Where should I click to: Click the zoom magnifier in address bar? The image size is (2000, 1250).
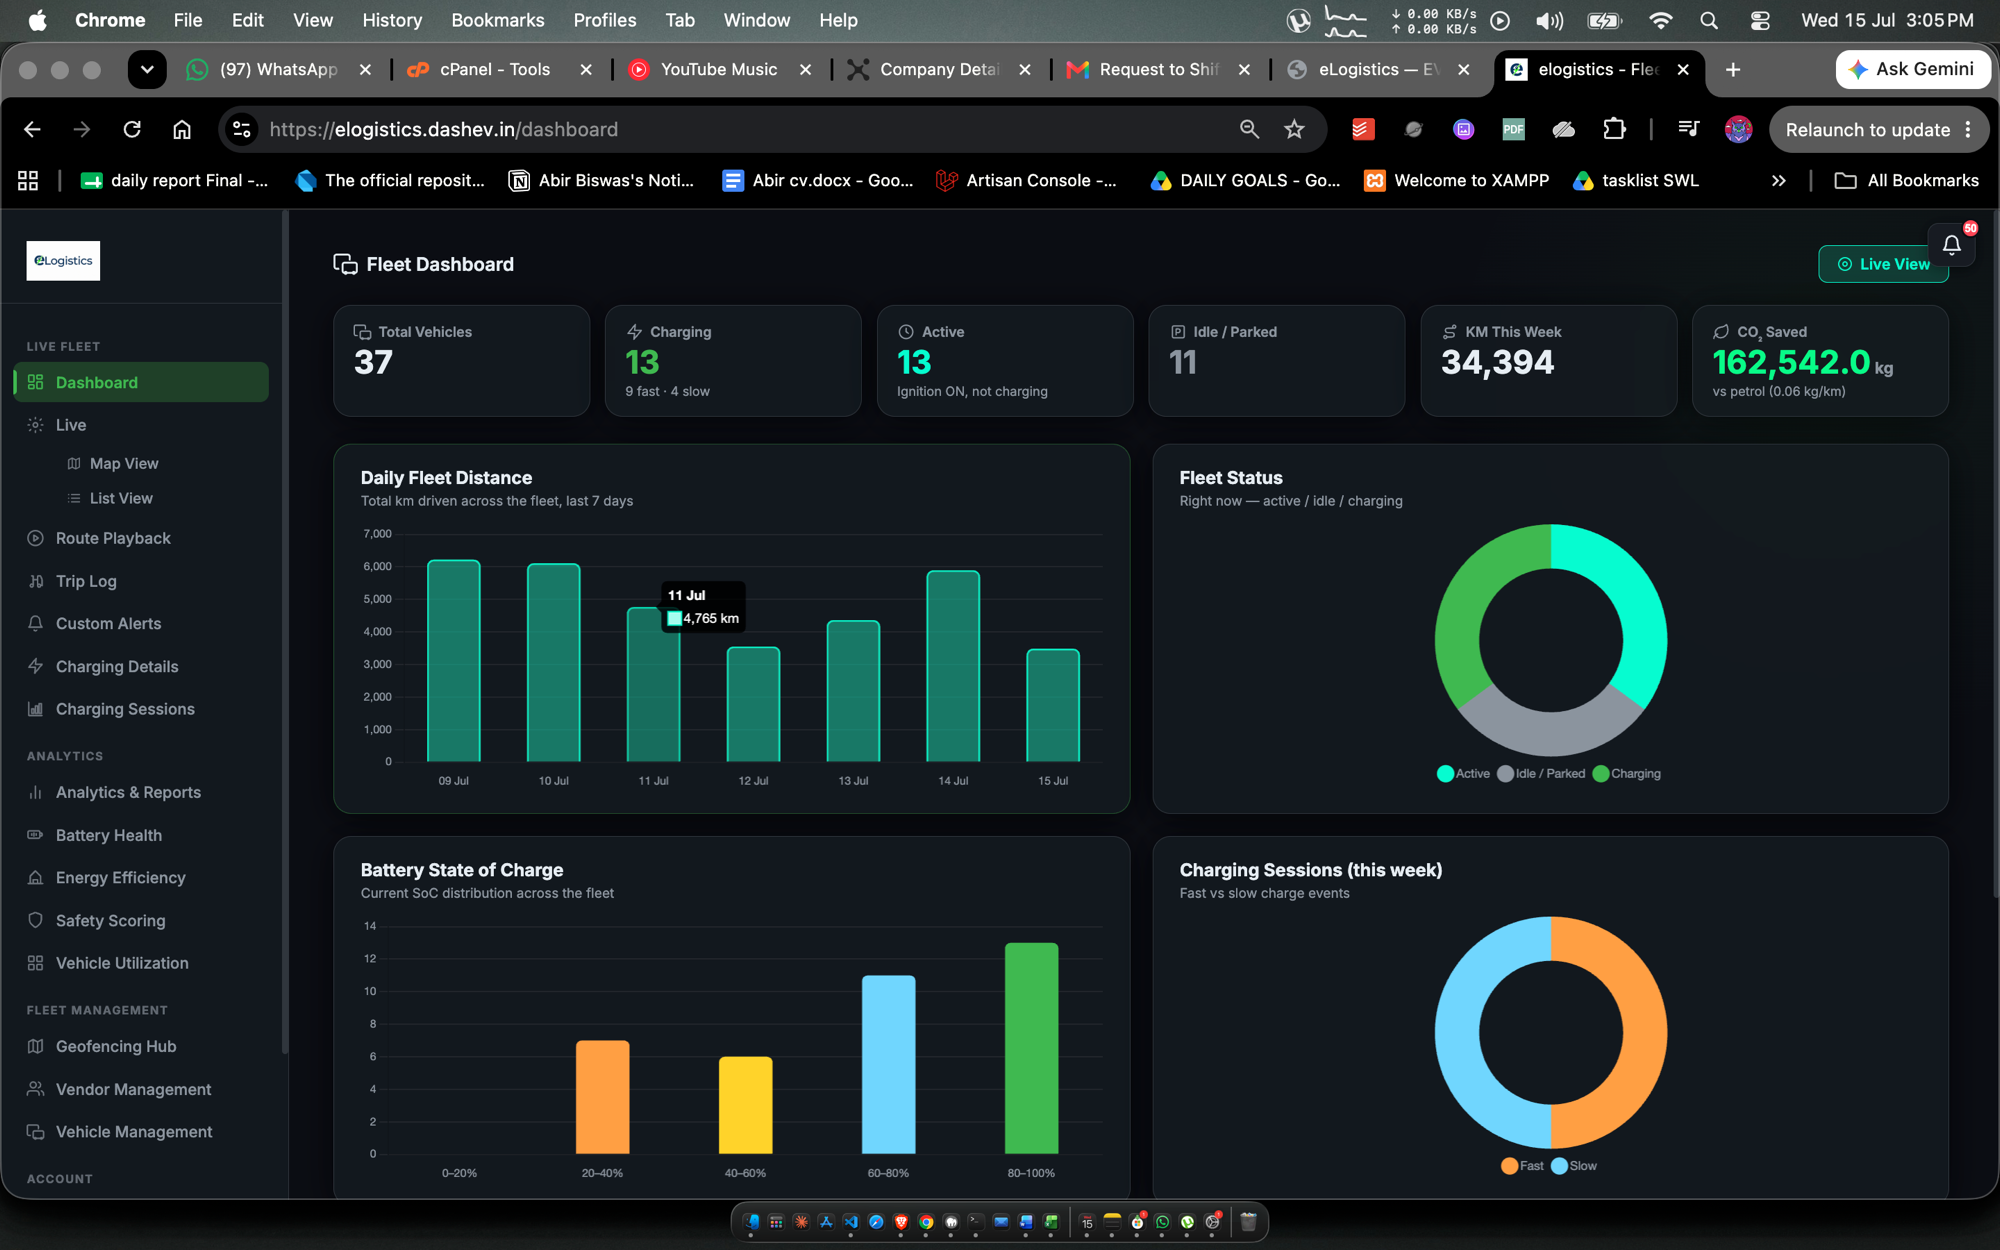coord(1249,129)
